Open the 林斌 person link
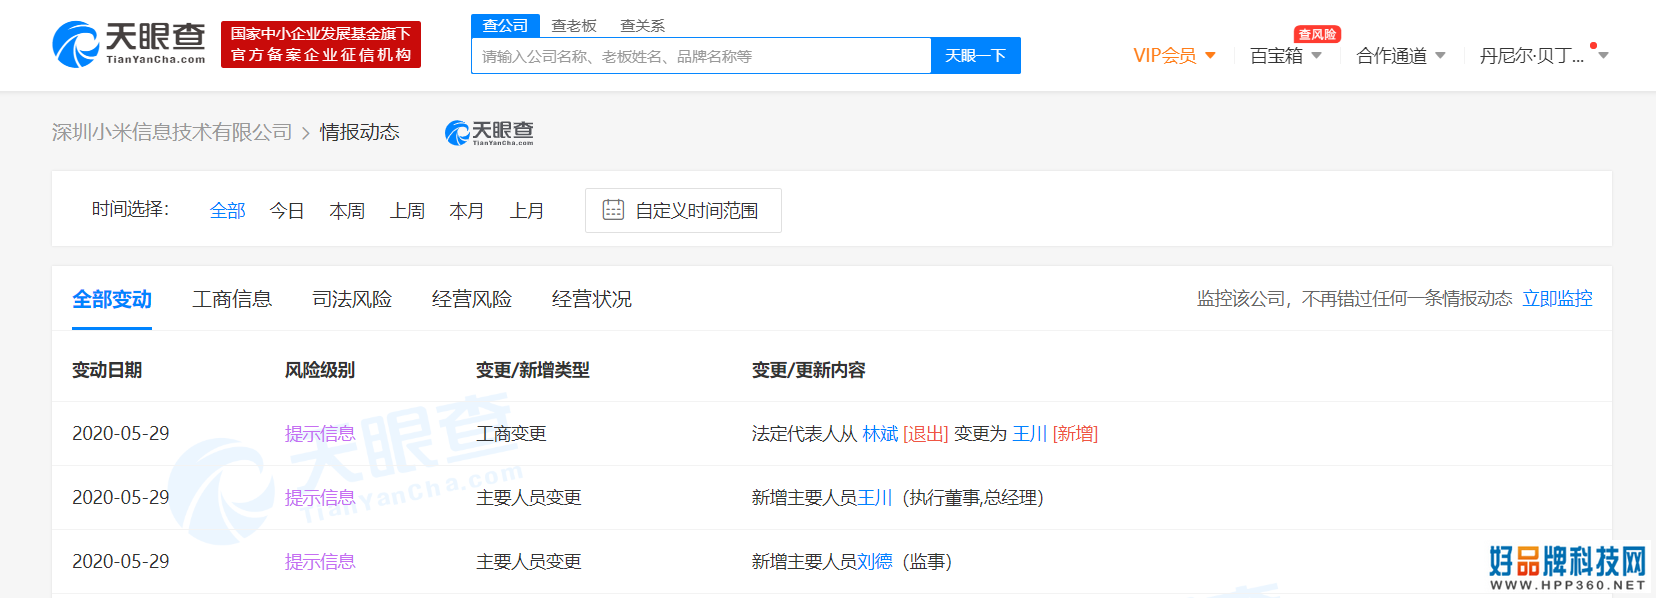Screen dimensions: 1656x598 click(880, 433)
